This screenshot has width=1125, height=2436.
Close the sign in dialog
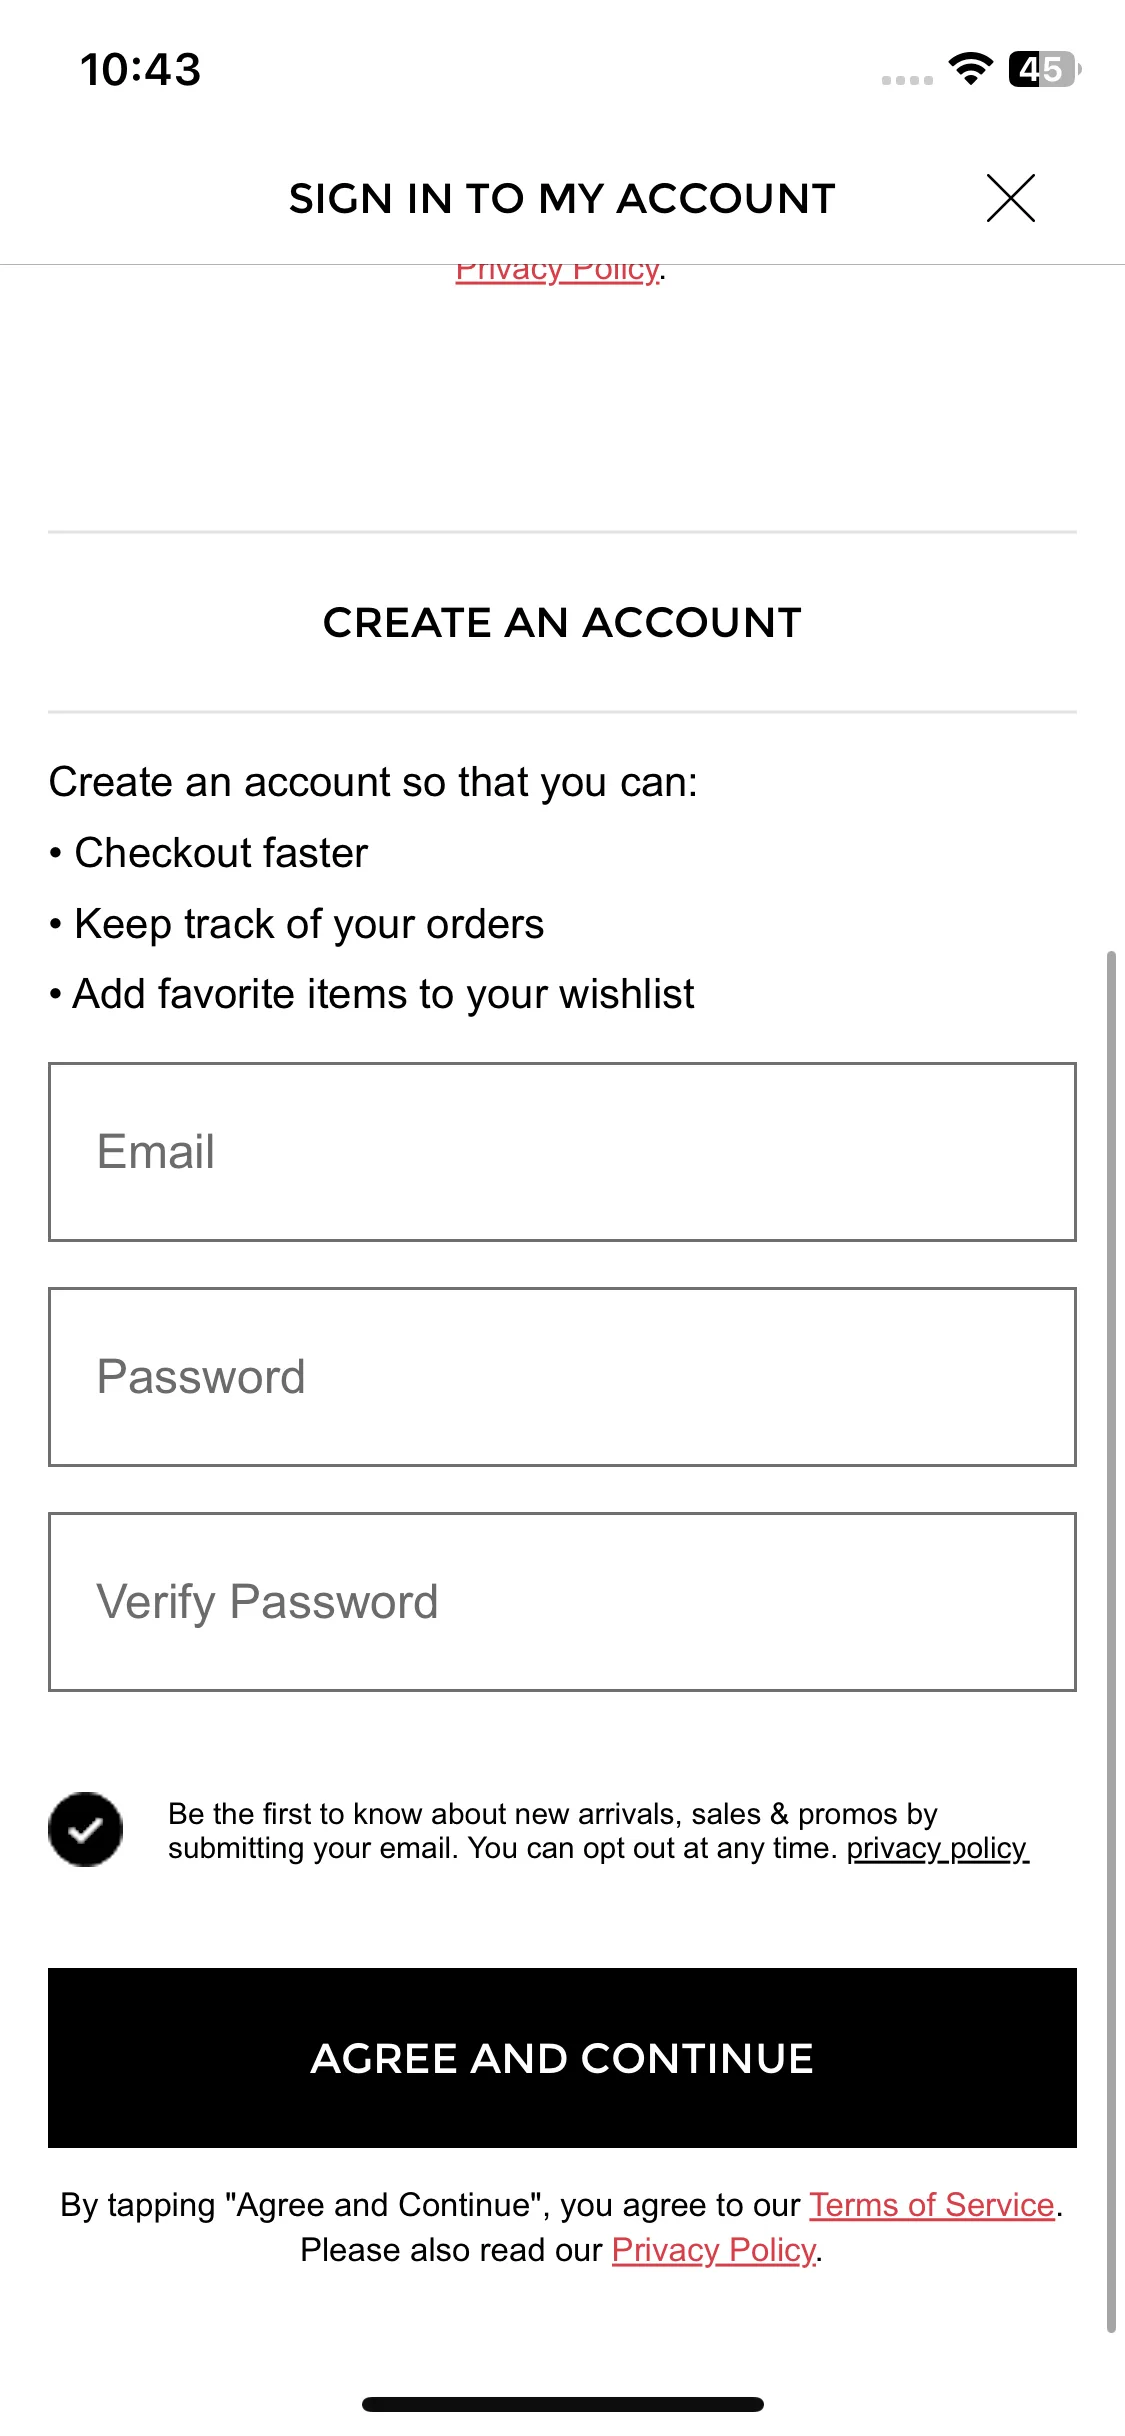(1010, 198)
